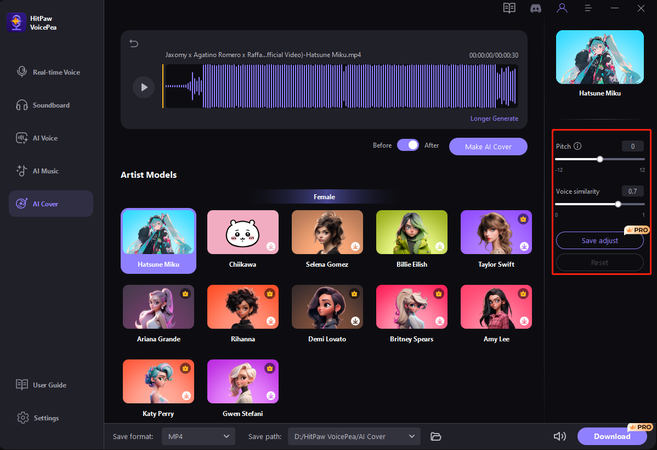Open the Save path dropdown
Image resolution: width=657 pixels, height=450 pixels.
click(354, 437)
